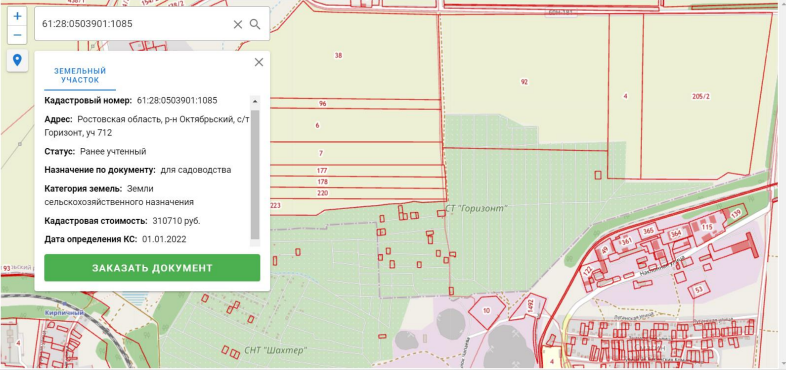Click the location pin marker button

click(17, 61)
